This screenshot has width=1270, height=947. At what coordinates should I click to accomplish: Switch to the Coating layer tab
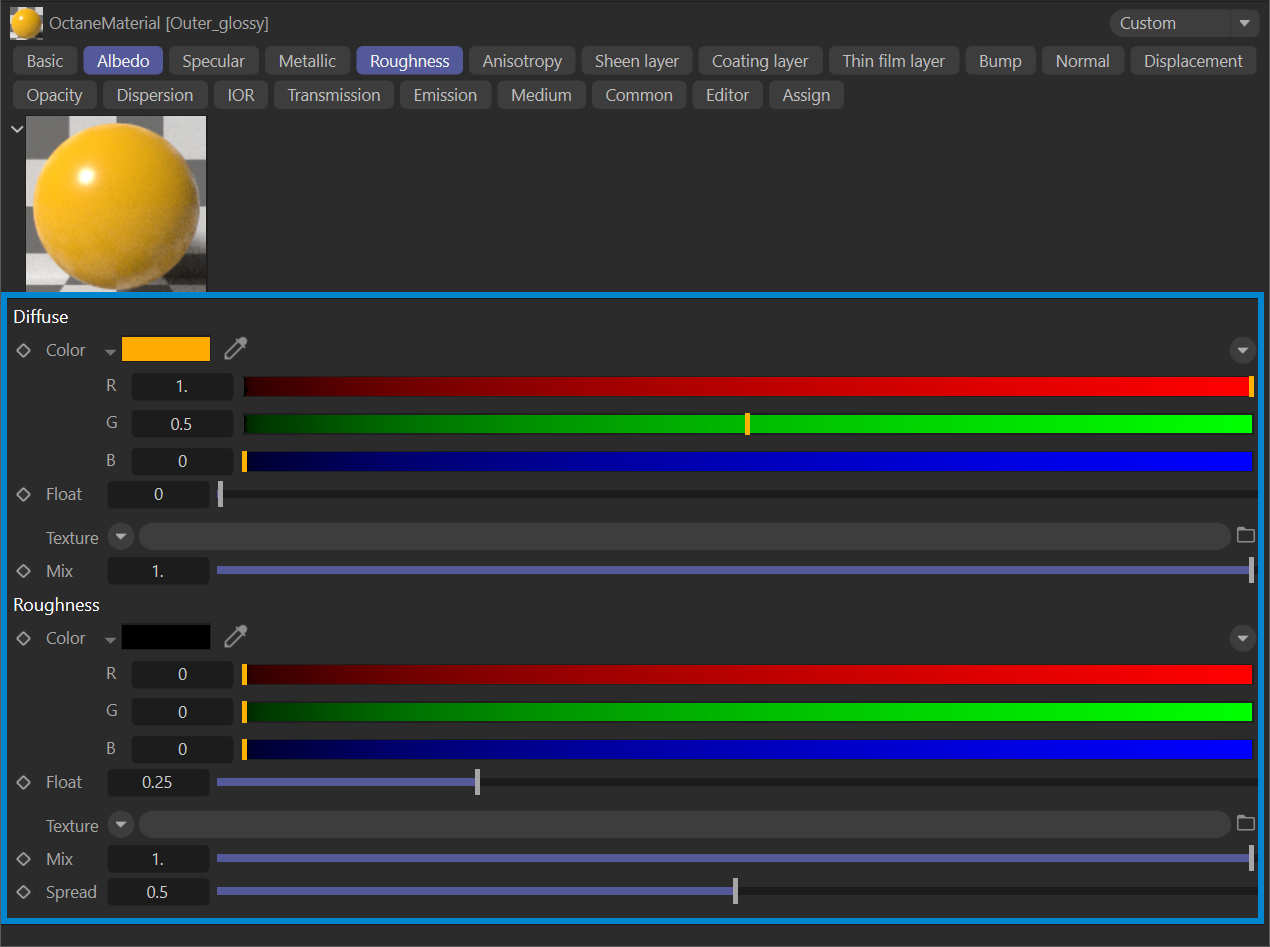[x=759, y=61]
